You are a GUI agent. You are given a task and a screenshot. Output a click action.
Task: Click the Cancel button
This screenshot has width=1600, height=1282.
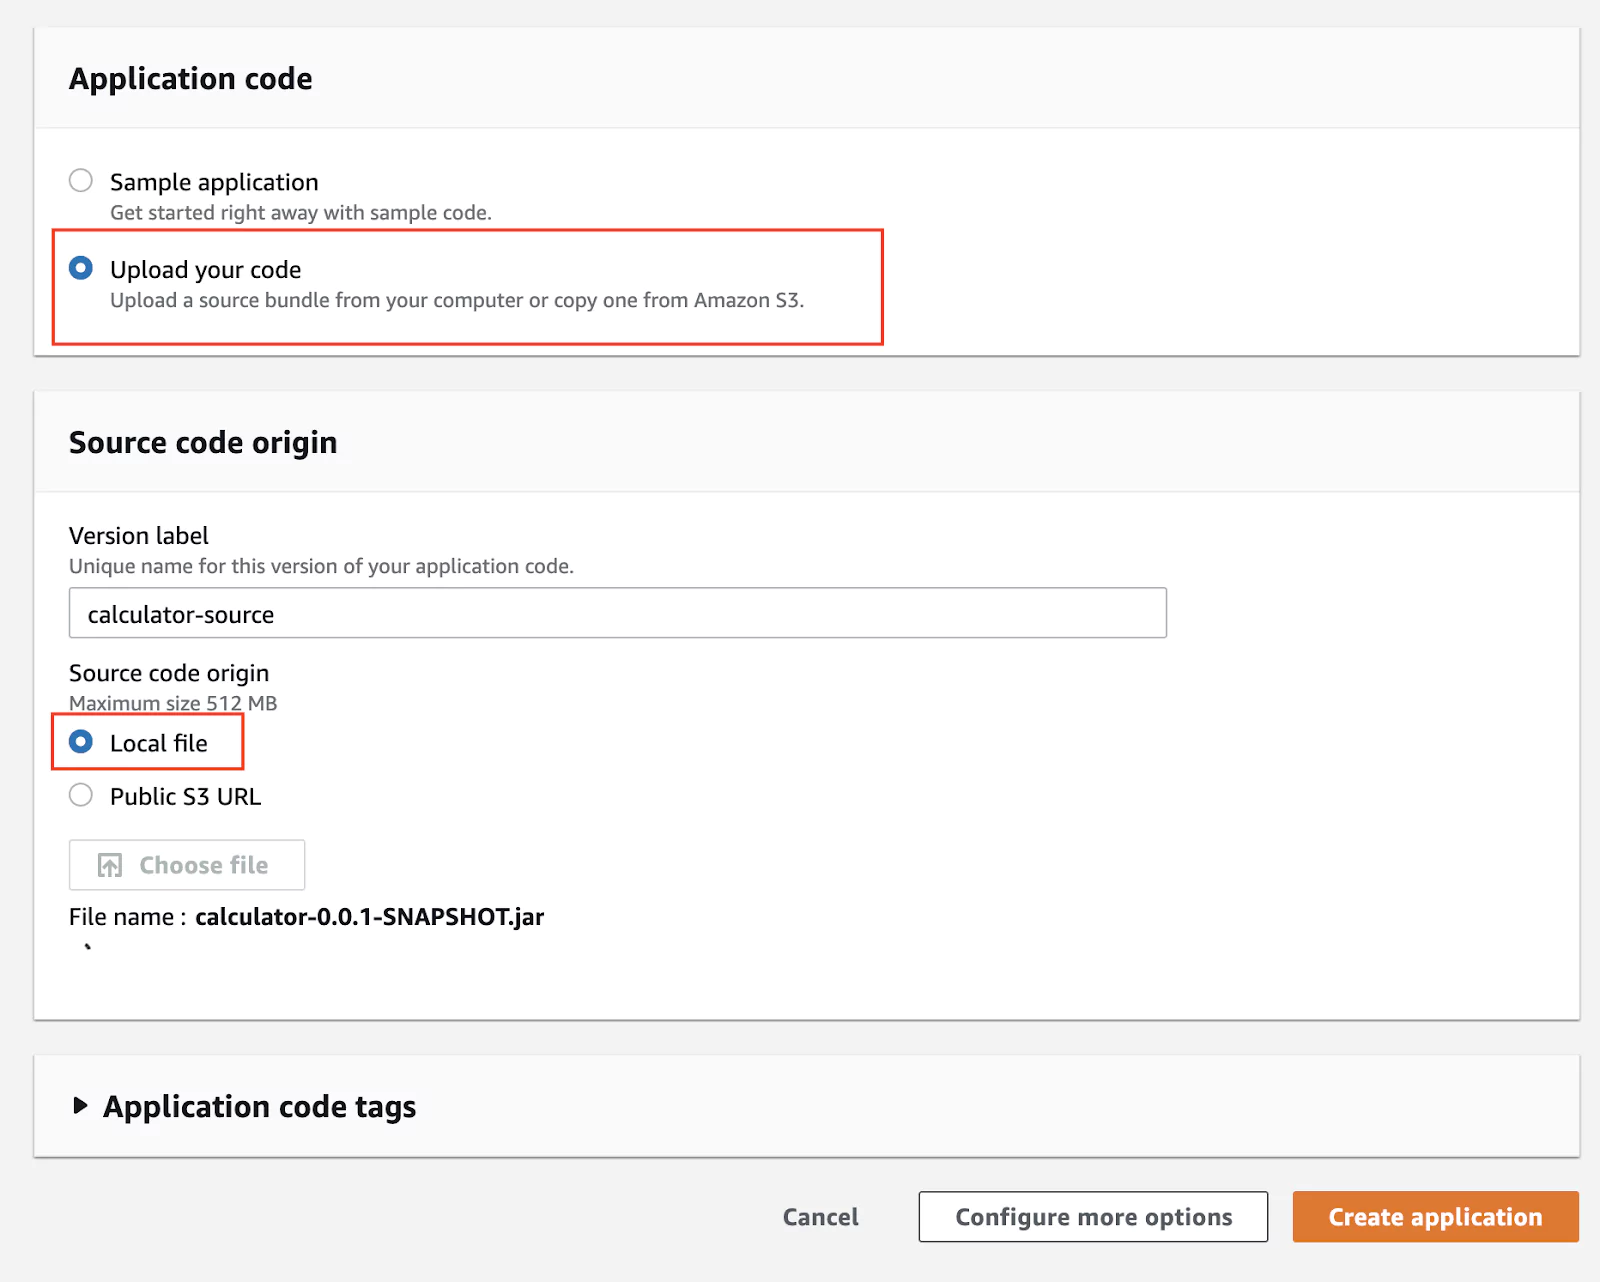pyautogui.click(x=820, y=1217)
